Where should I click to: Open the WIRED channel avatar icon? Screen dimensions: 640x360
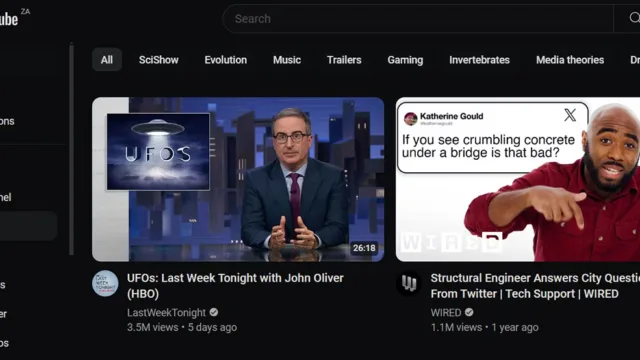[x=409, y=283]
